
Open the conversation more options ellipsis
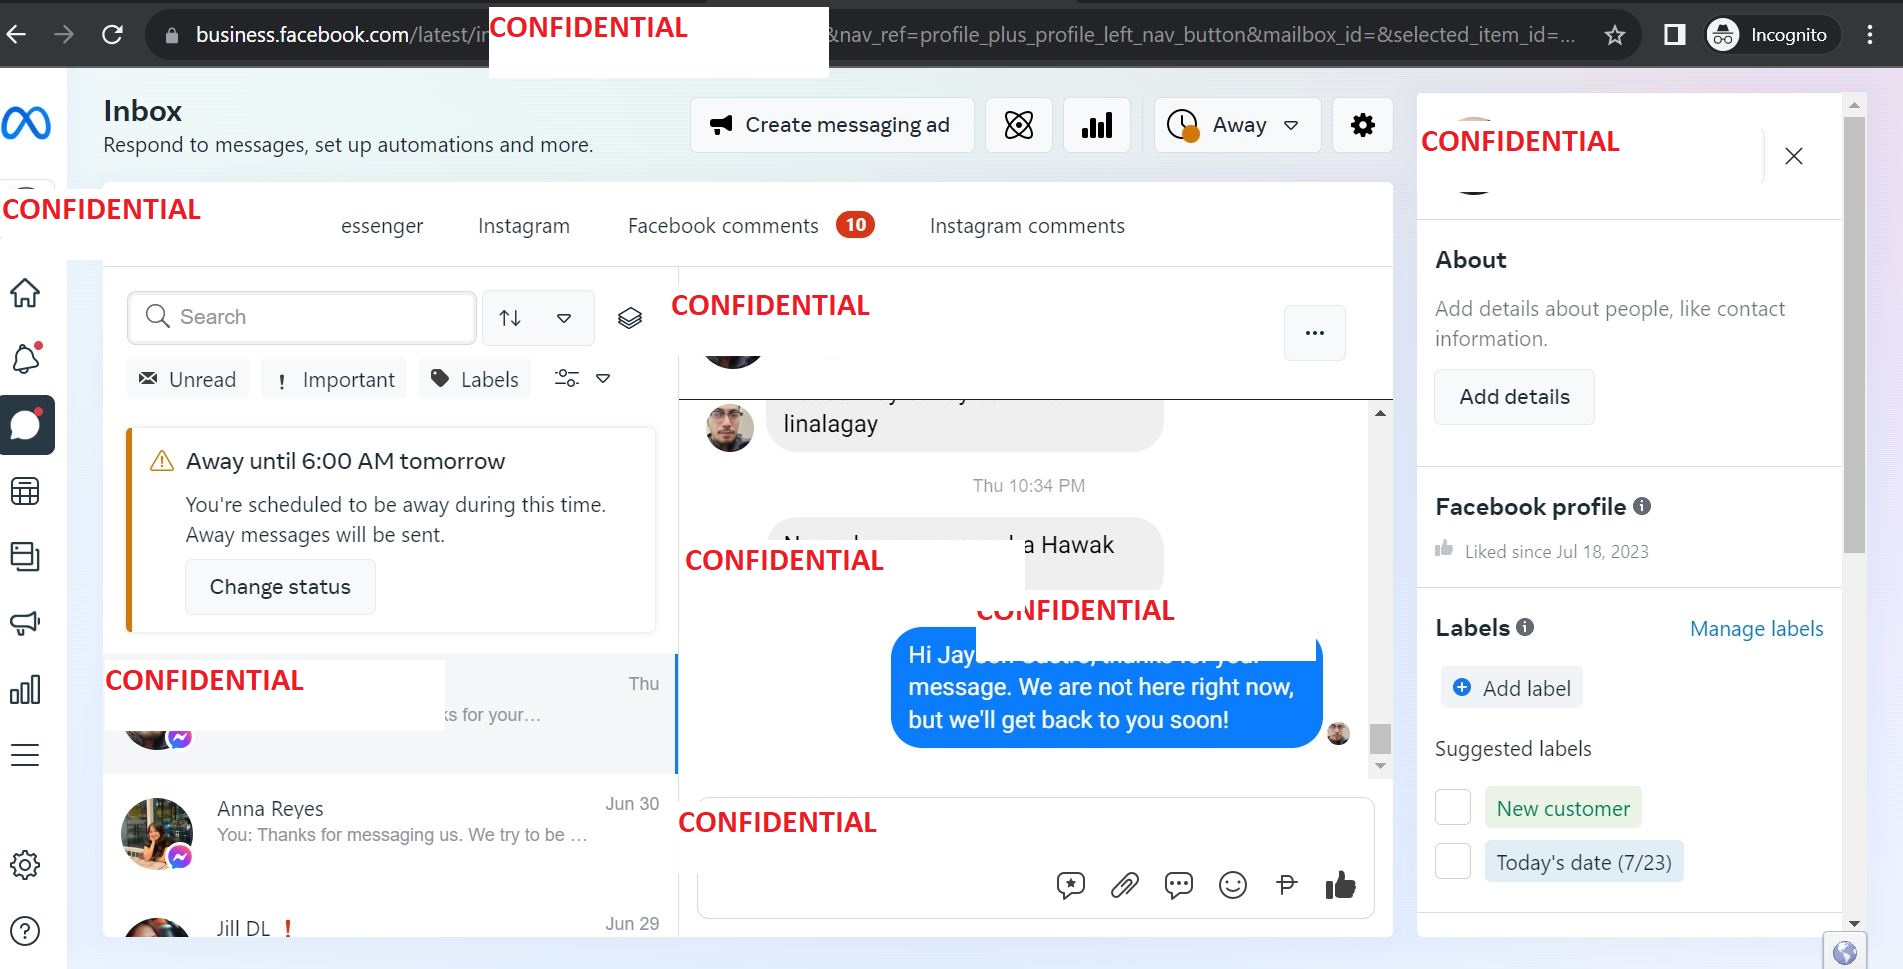[x=1315, y=333]
